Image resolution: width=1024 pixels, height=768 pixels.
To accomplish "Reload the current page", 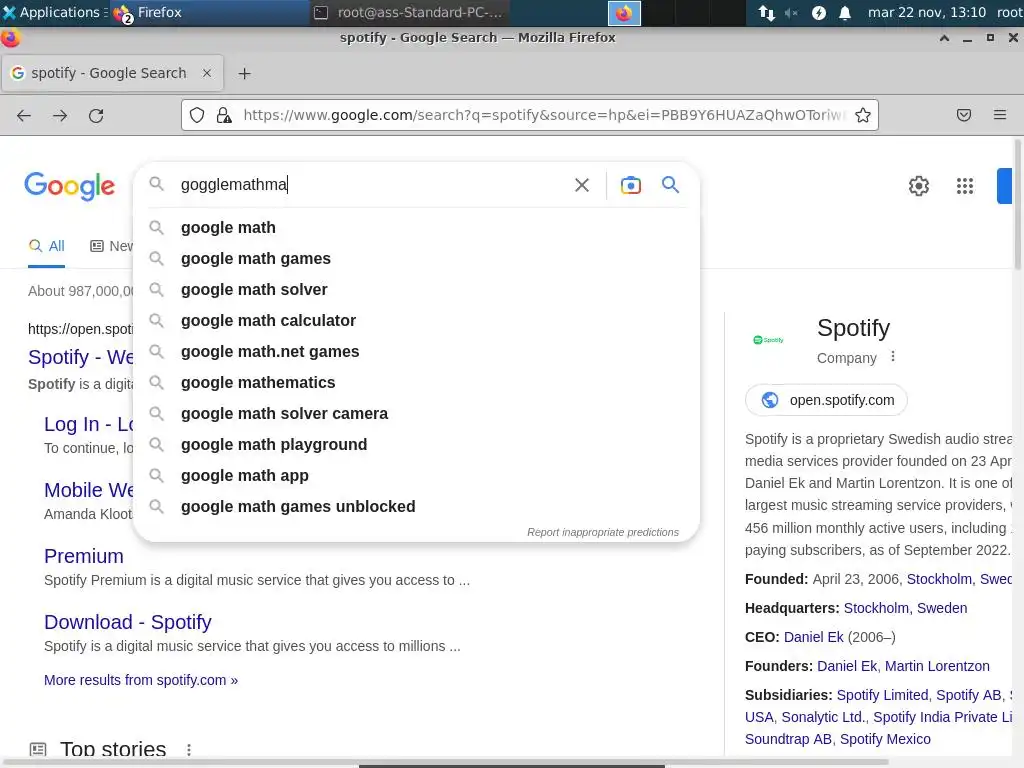I will (x=96, y=116).
